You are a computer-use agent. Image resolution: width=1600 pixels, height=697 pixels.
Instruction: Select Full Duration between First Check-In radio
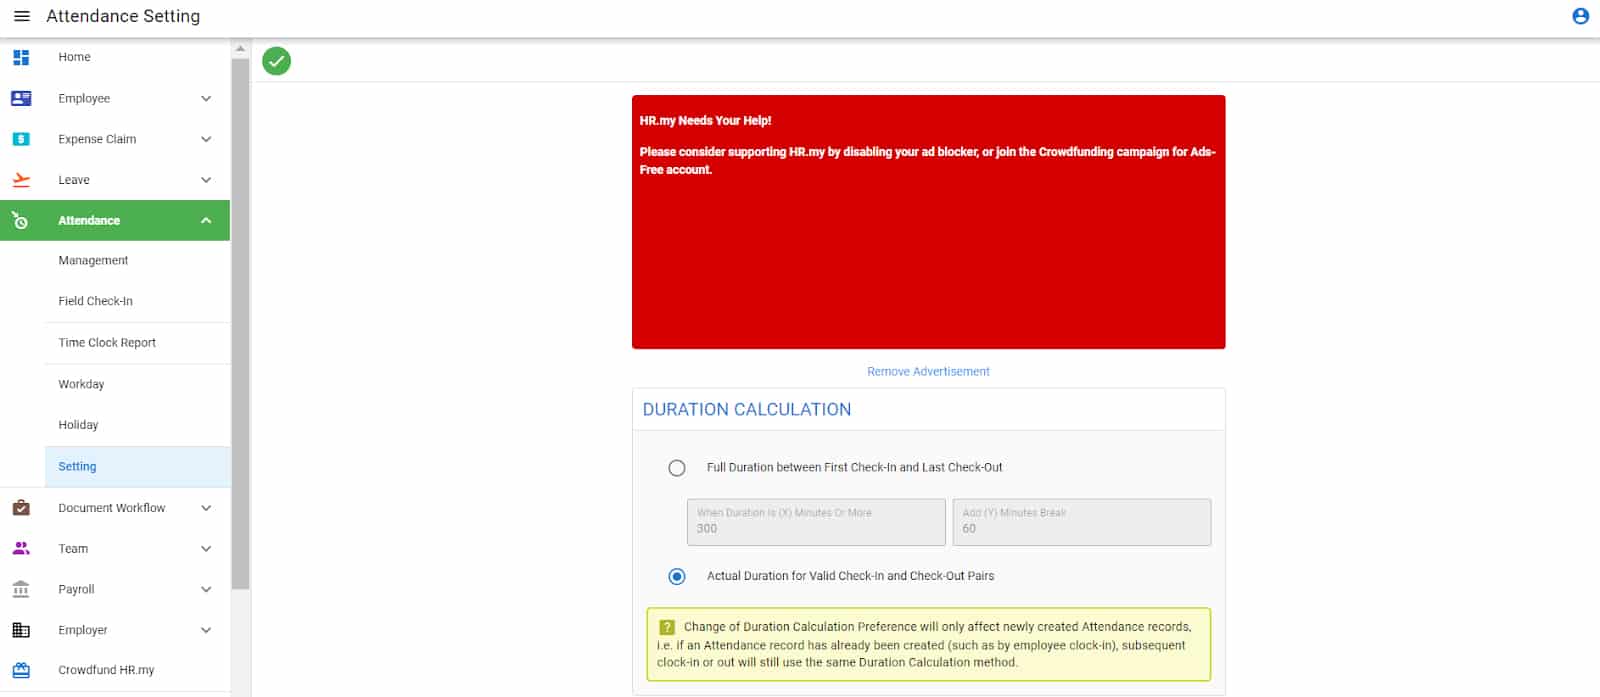click(677, 468)
